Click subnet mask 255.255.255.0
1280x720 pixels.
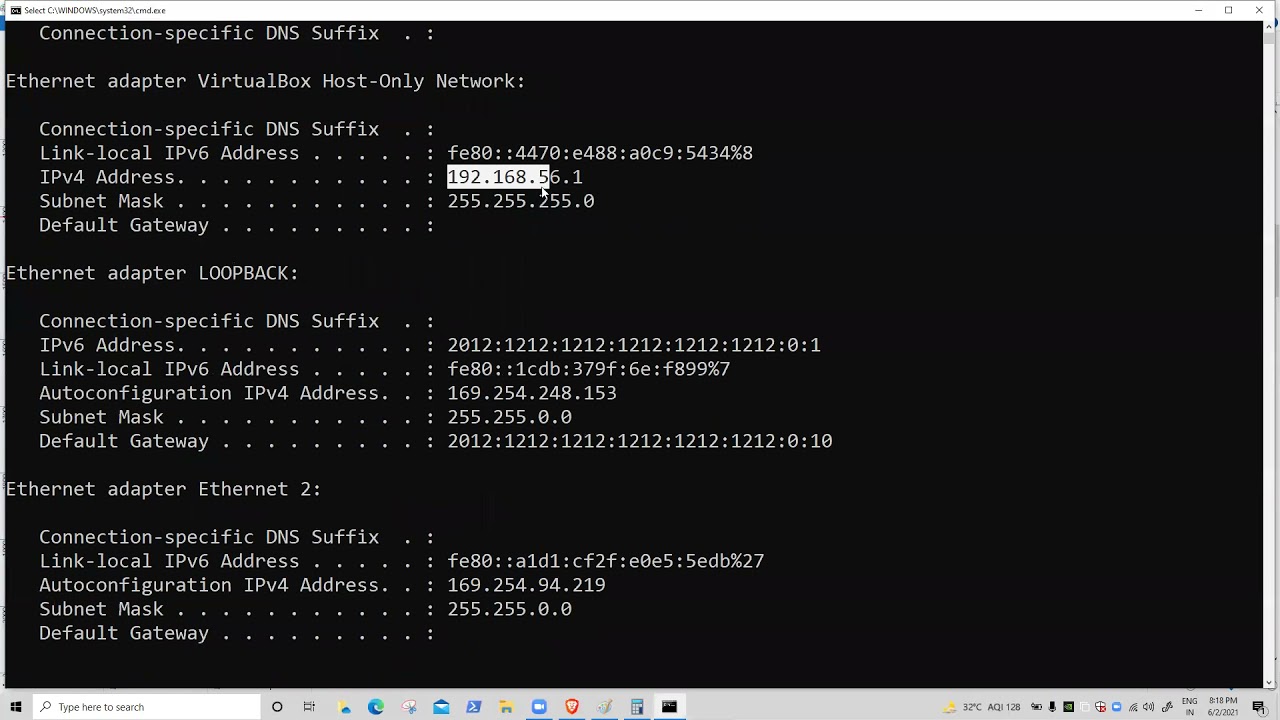click(520, 201)
